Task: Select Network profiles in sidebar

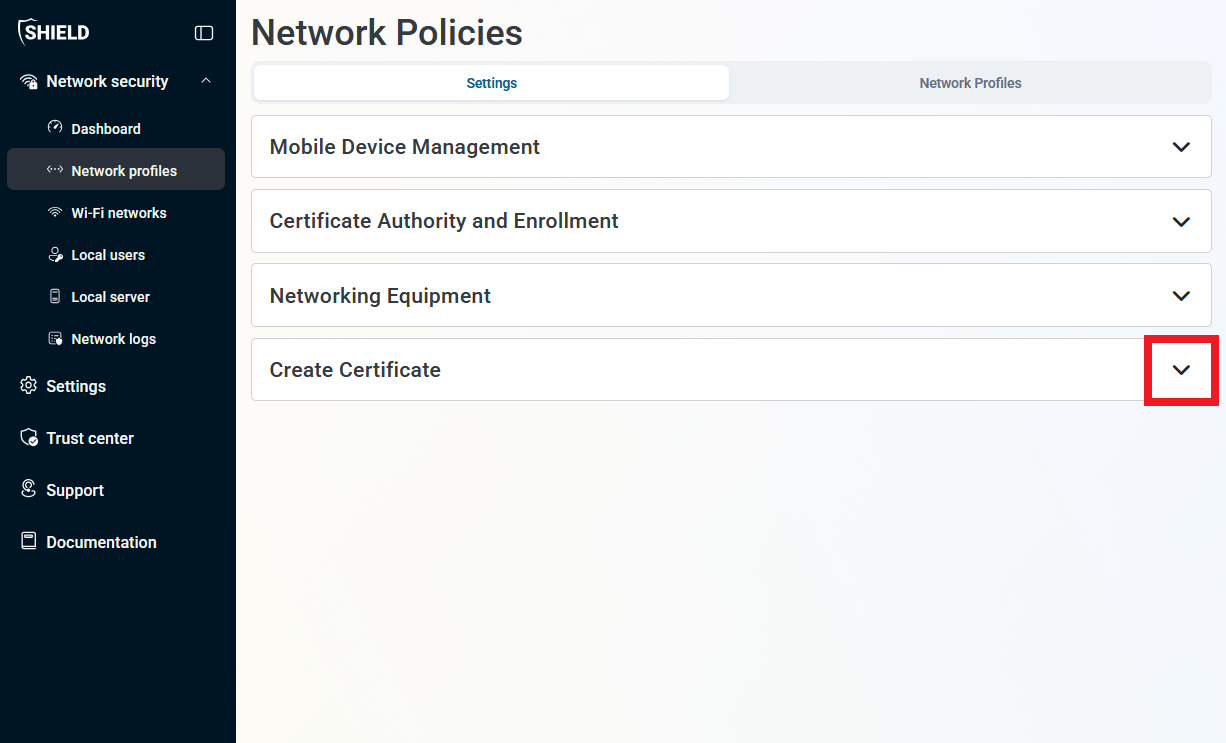Action: [116, 169]
